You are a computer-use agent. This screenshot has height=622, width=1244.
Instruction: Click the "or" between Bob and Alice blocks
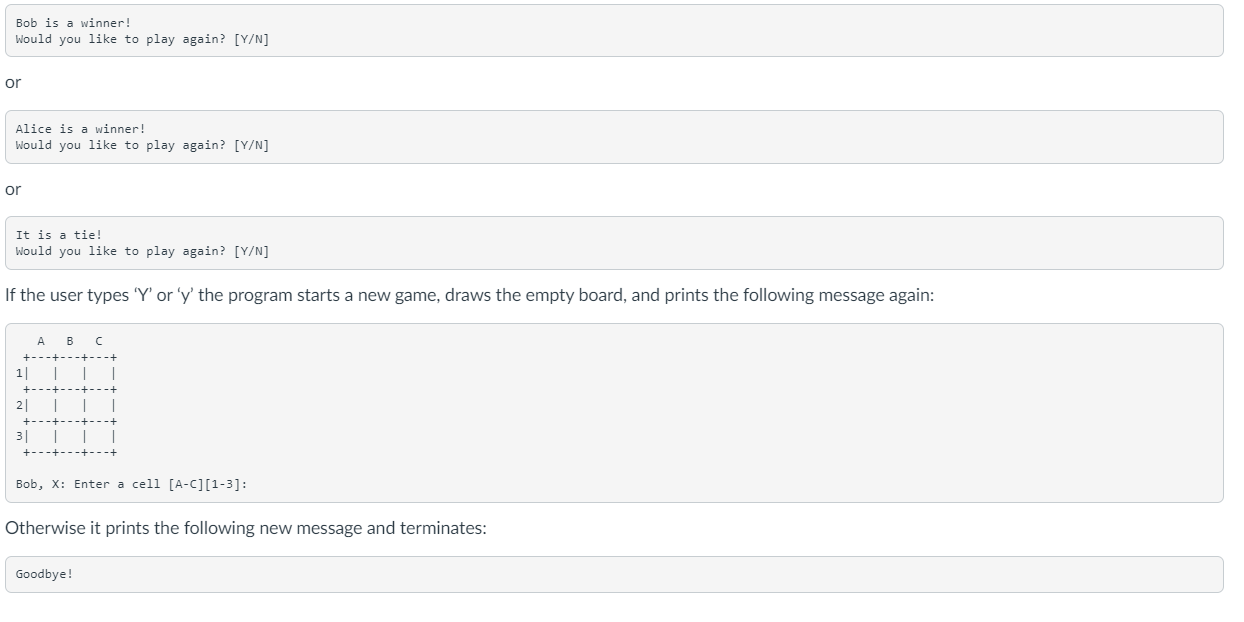(13, 83)
